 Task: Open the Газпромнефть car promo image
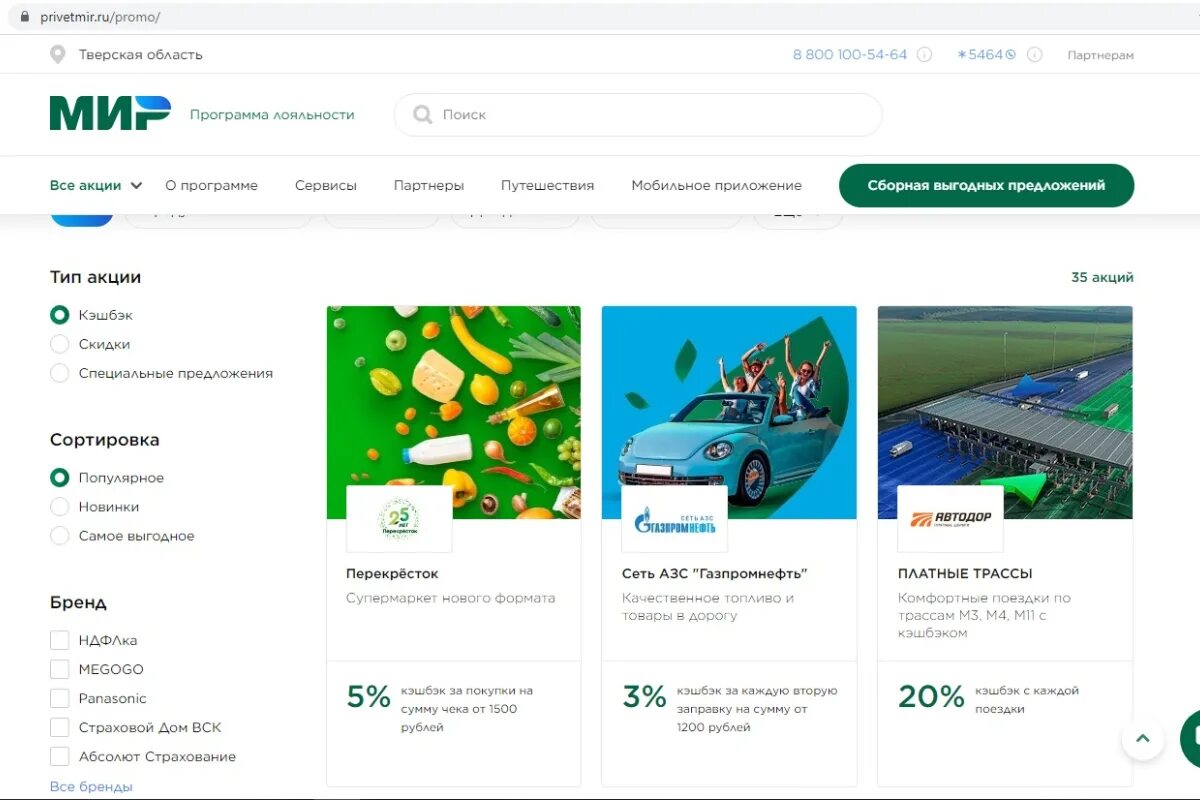click(729, 412)
